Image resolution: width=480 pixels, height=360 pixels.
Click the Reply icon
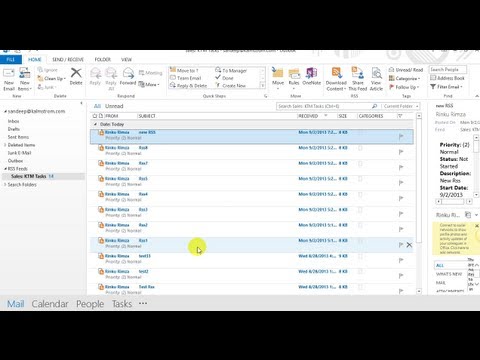[x=95, y=73]
